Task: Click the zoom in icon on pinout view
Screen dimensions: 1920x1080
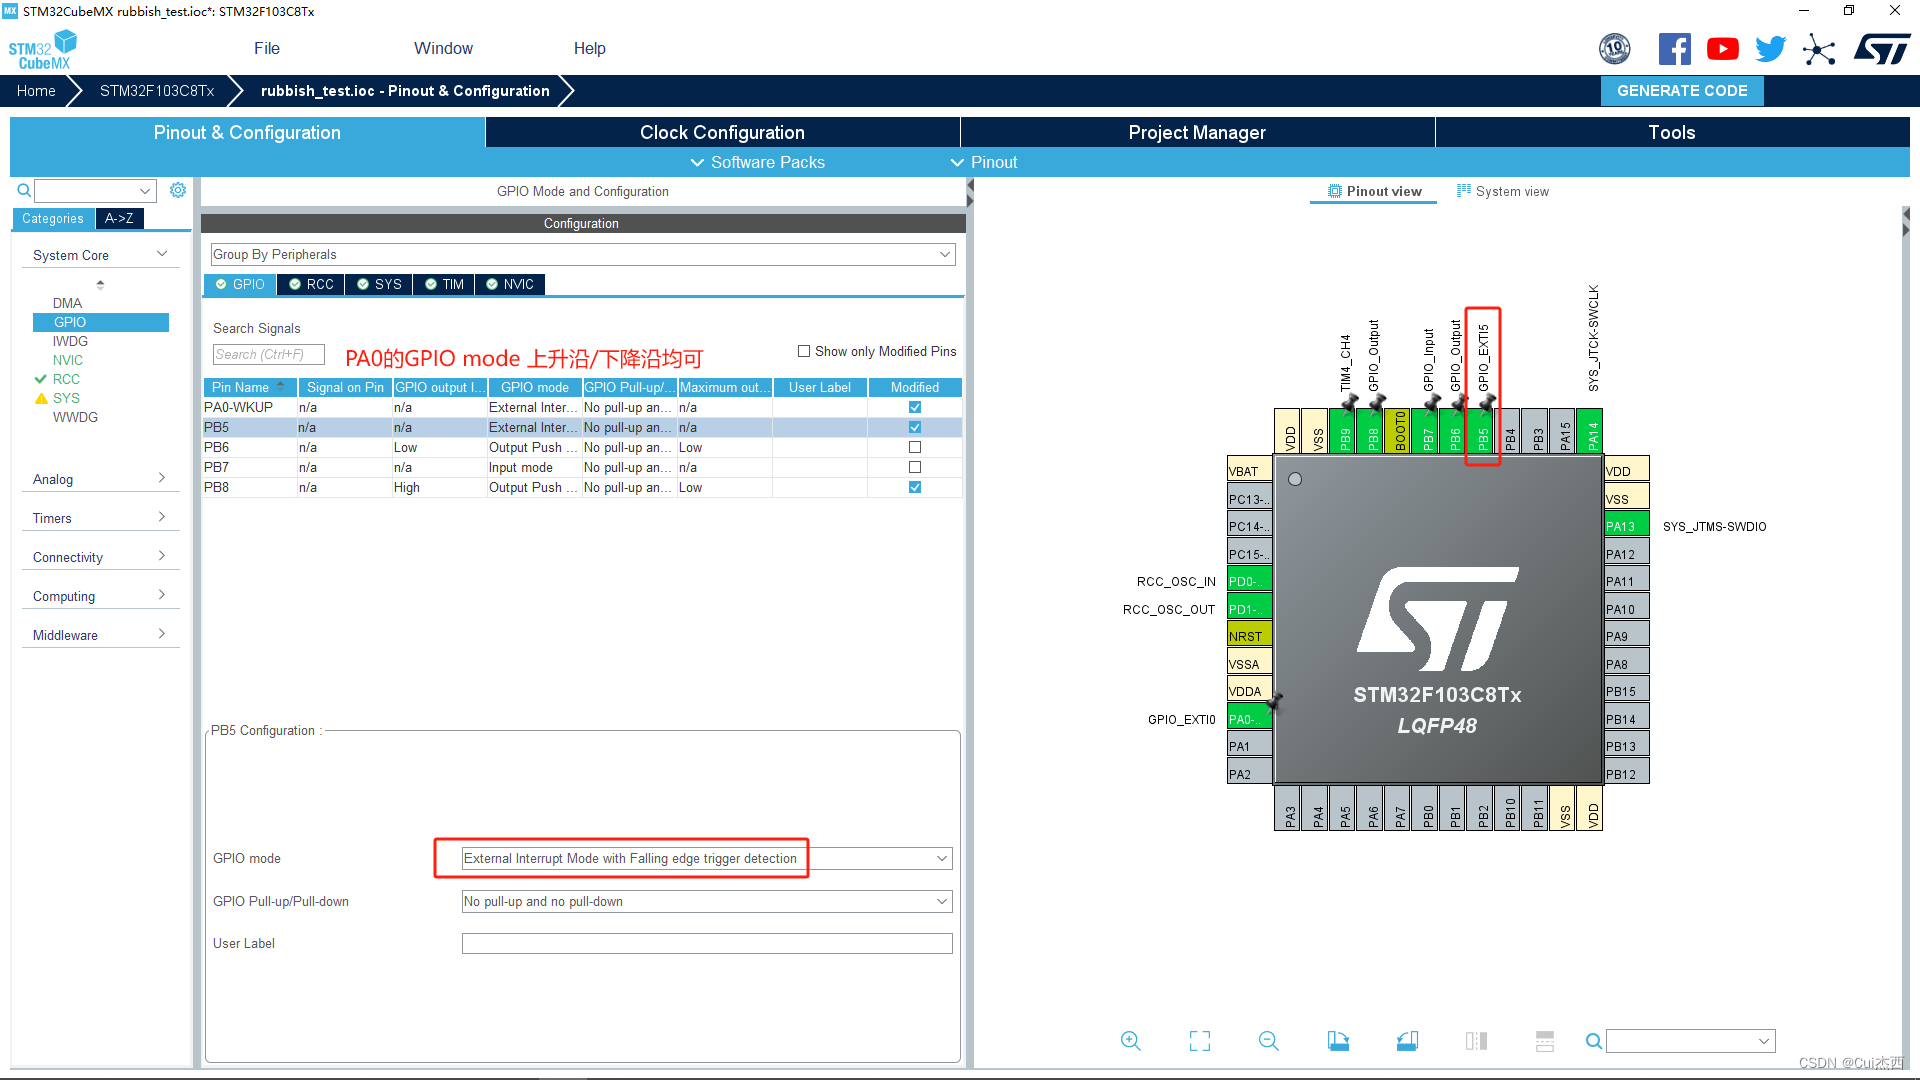Action: (1130, 1040)
